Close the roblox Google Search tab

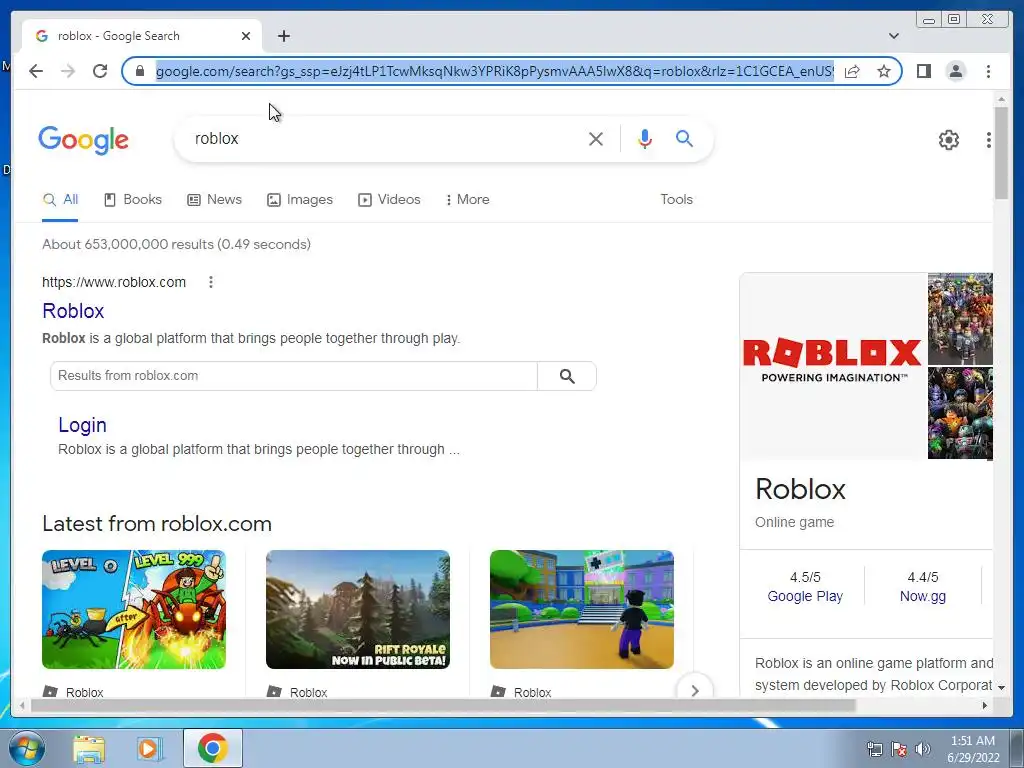tap(246, 36)
